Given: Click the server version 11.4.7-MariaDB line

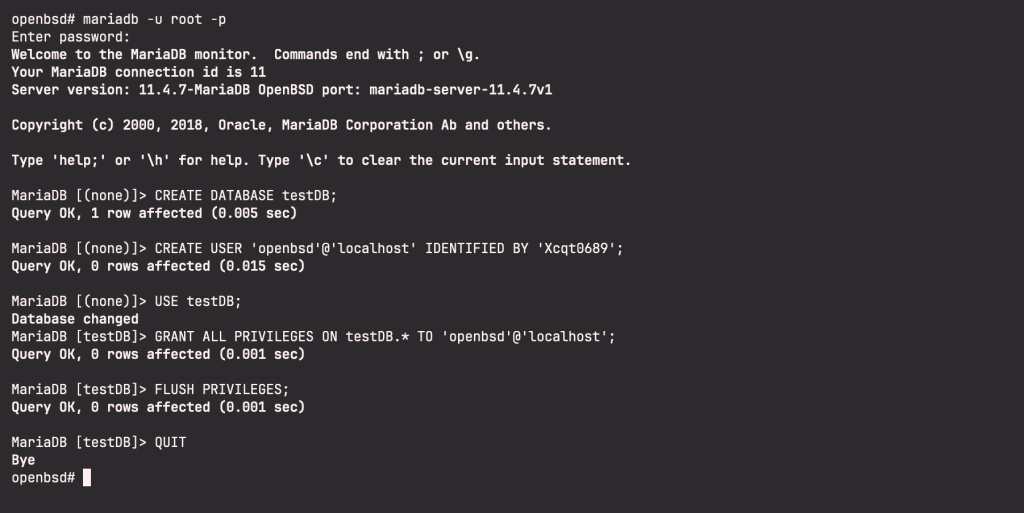Looking at the screenshot, I should click(x=282, y=90).
